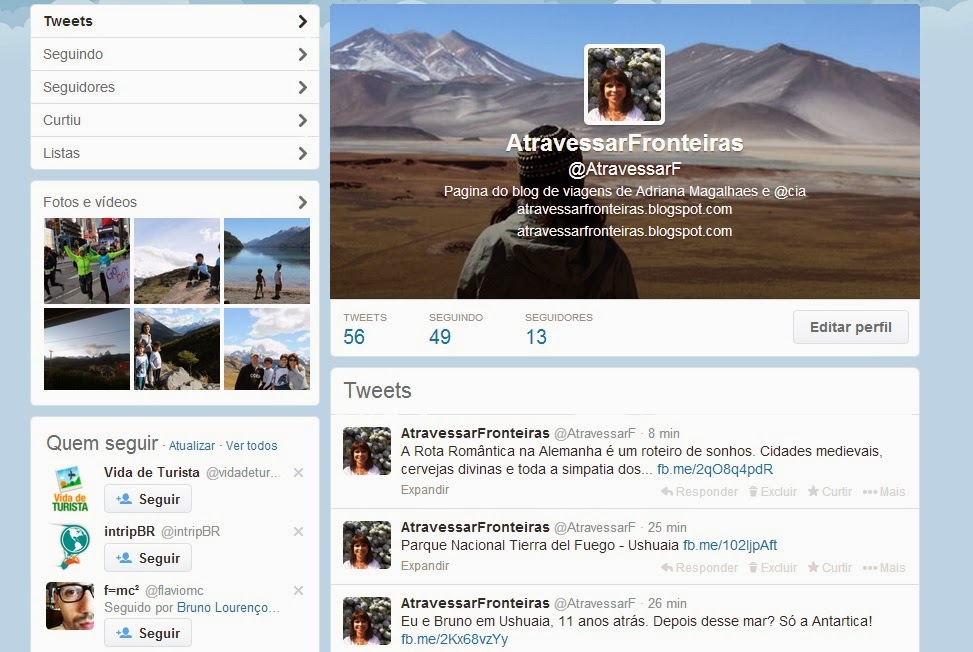Open the Bruno Lourenço link
Screen dimensions: 973x652
pos(228,607)
